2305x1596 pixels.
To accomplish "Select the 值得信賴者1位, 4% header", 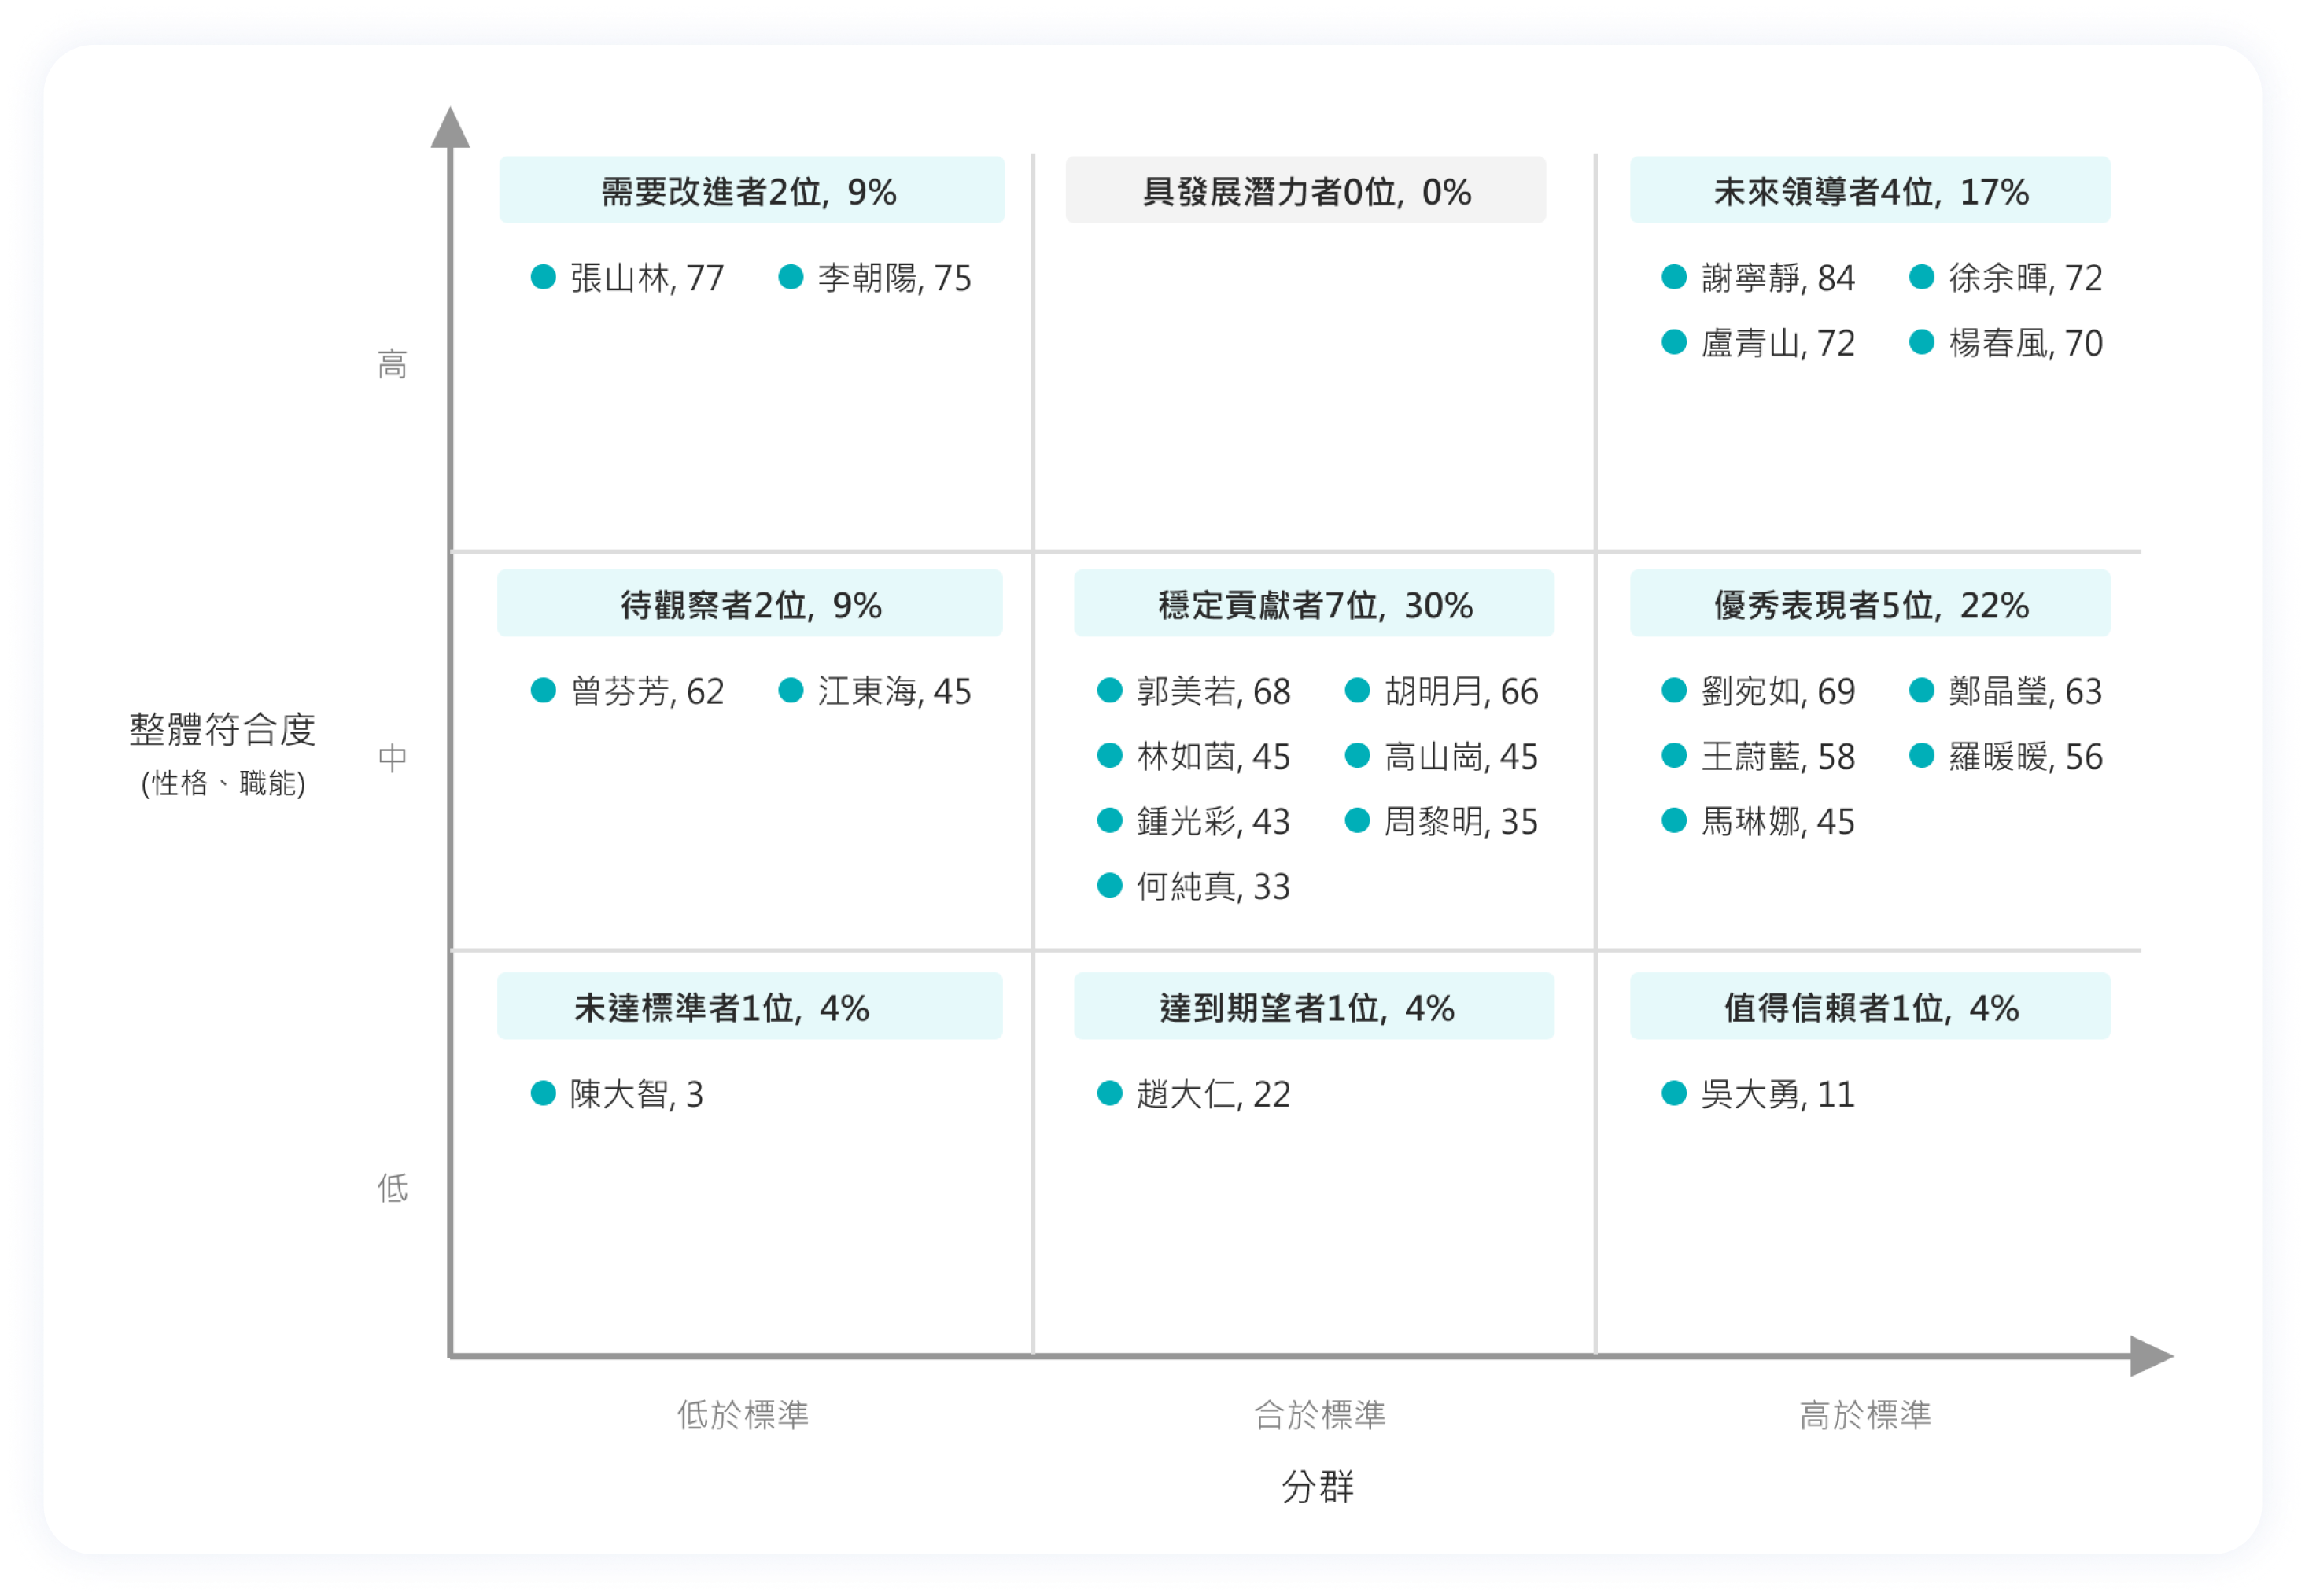I will coord(1869,1006).
